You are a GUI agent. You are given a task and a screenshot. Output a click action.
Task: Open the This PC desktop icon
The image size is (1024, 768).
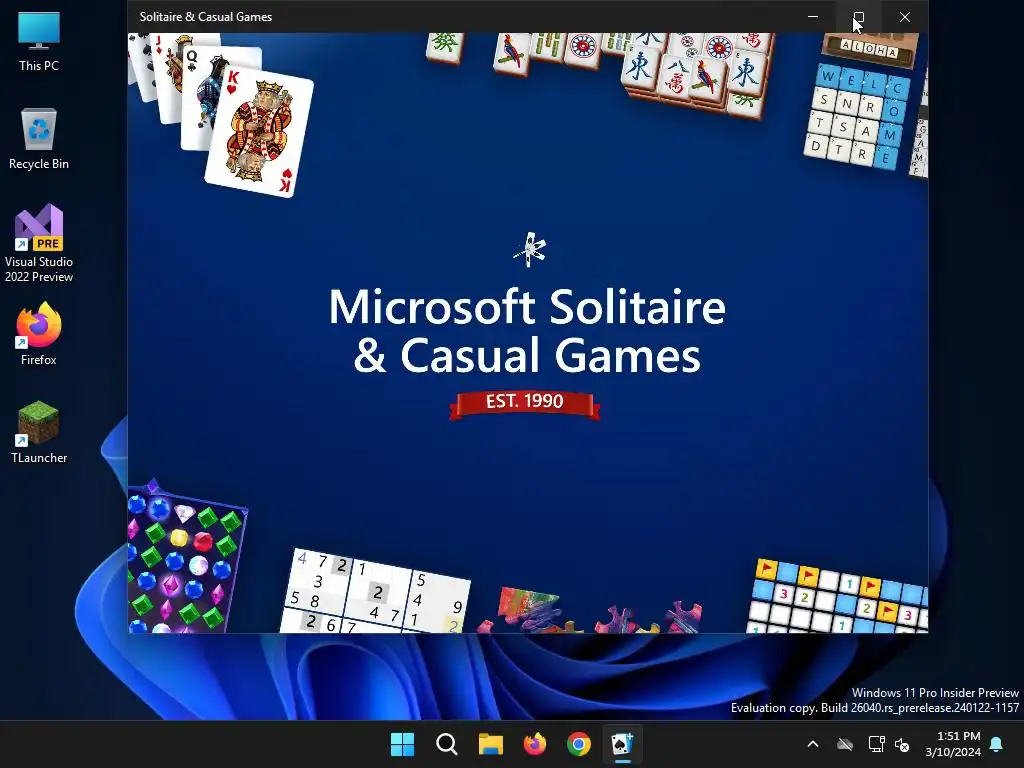coord(39,41)
